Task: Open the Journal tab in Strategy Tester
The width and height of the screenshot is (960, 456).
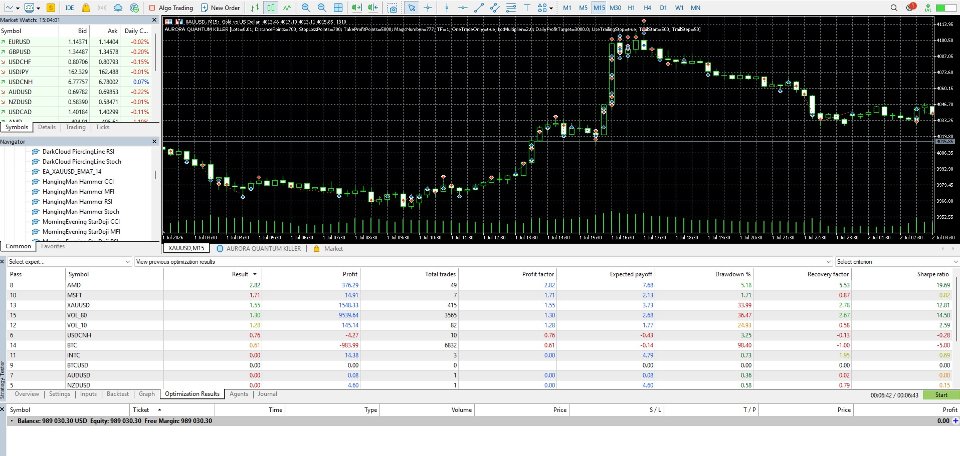Action: tap(267, 394)
